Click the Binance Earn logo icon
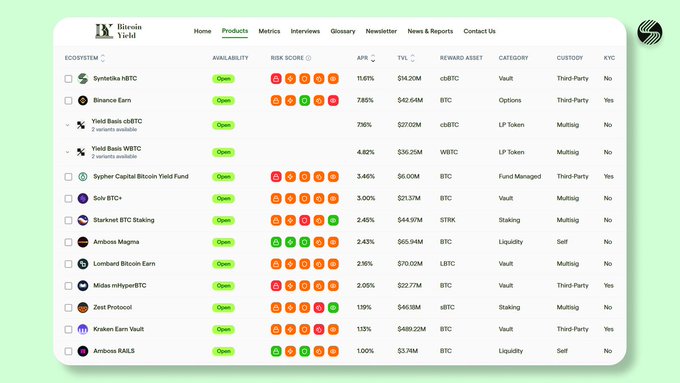The height and width of the screenshot is (383, 680). click(83, 101)
